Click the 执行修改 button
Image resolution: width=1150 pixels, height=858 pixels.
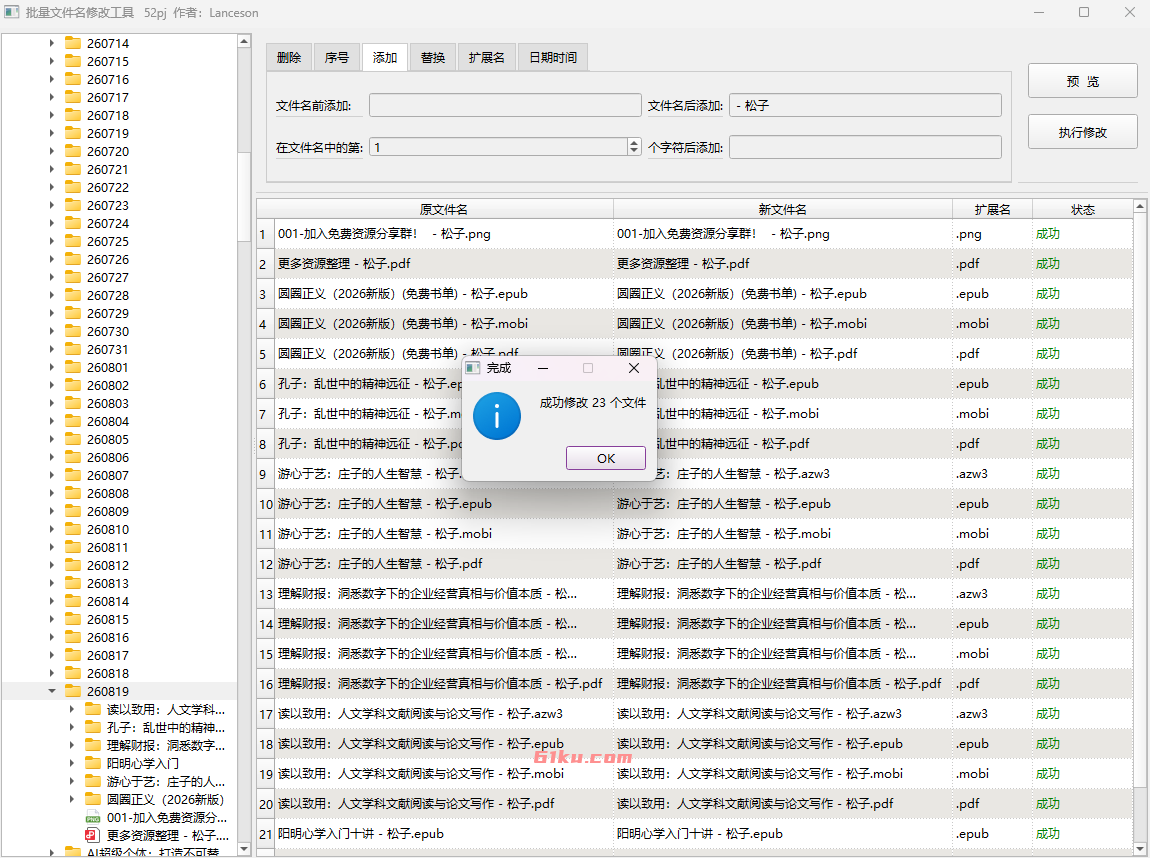[1083, 132]
